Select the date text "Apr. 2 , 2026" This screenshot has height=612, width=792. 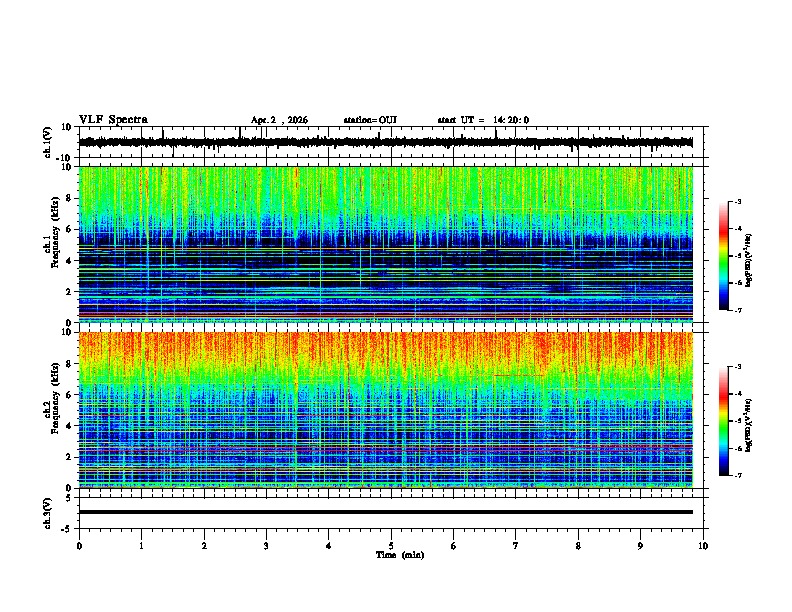point(279,120)
